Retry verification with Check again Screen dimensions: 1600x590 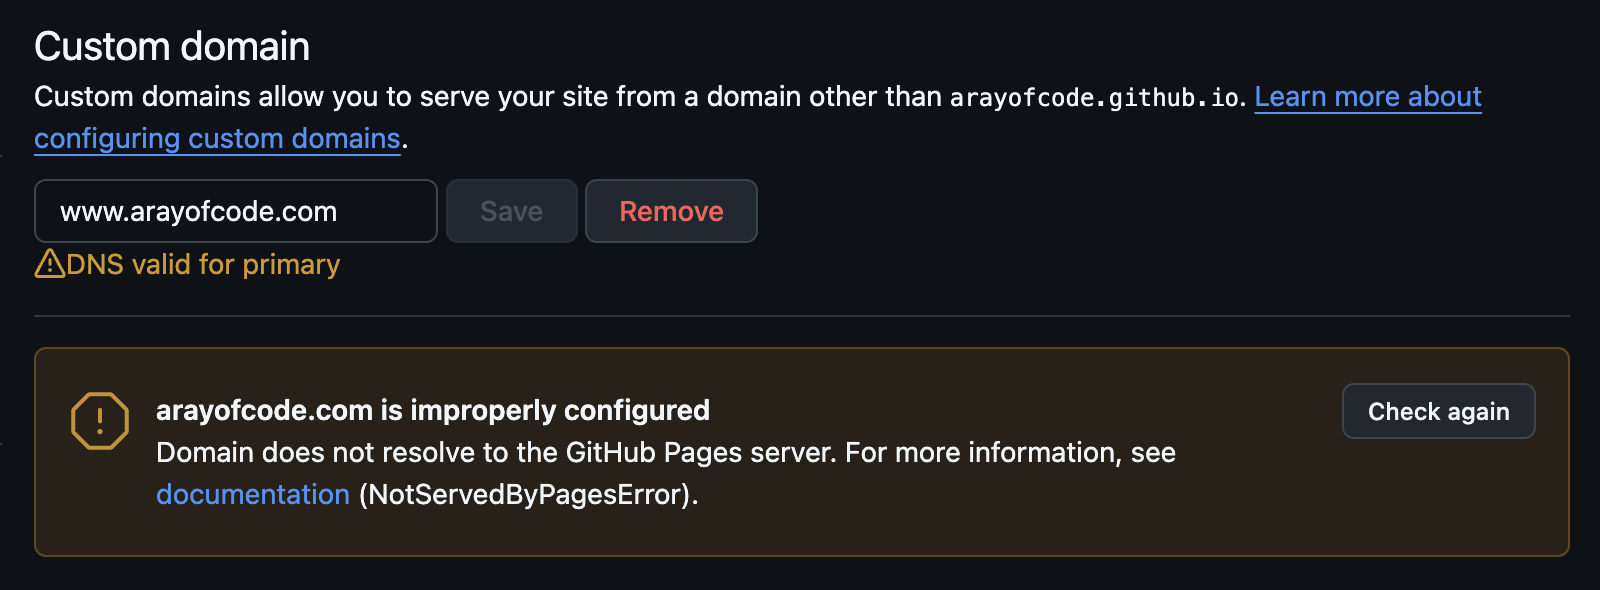point(1439,411)
